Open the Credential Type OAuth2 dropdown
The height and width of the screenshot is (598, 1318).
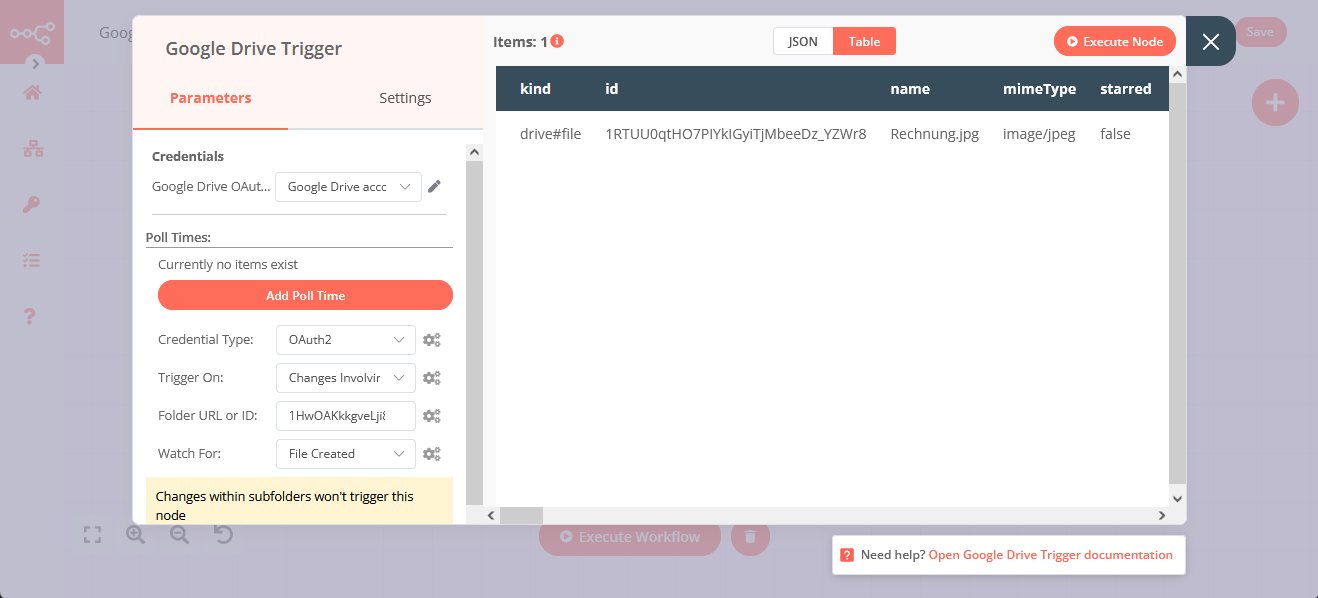[345, 340]
